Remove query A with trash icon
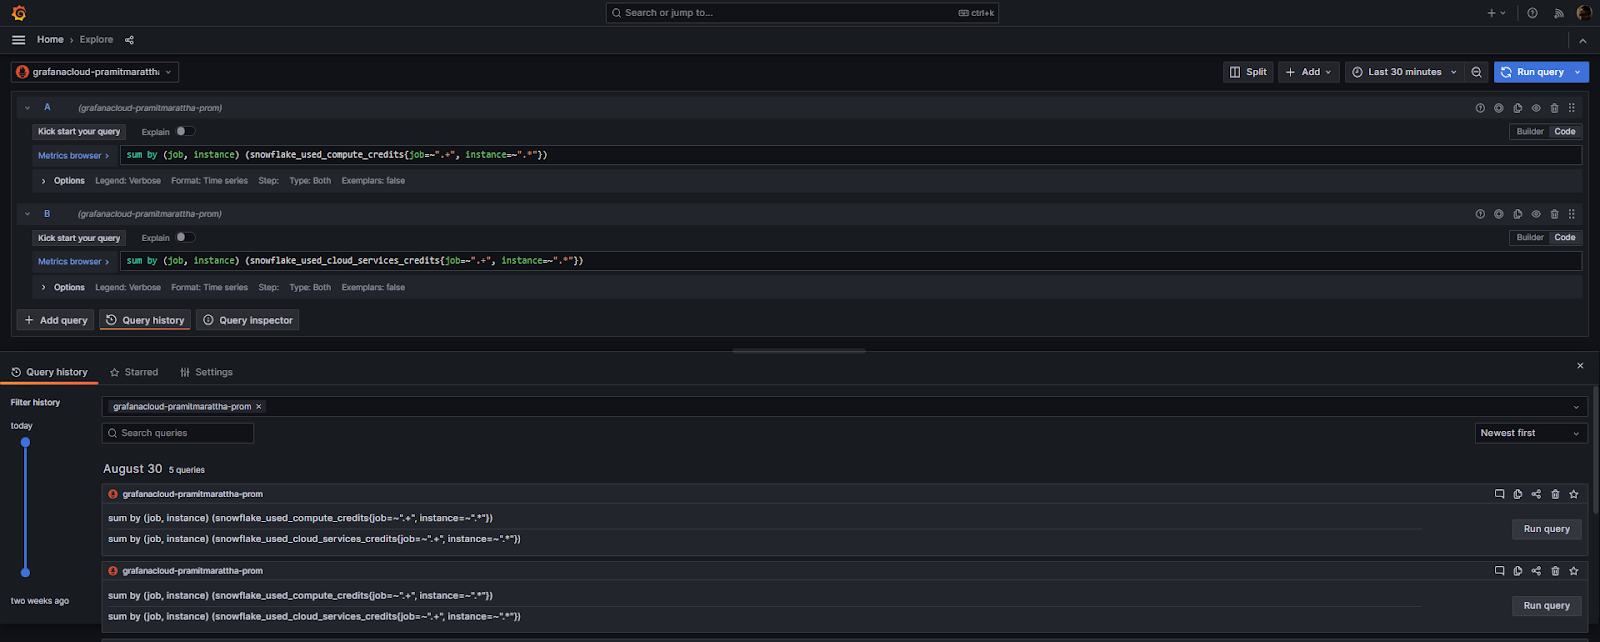This screenshot has width=1600, height=642. click(x=1554, y=108)
